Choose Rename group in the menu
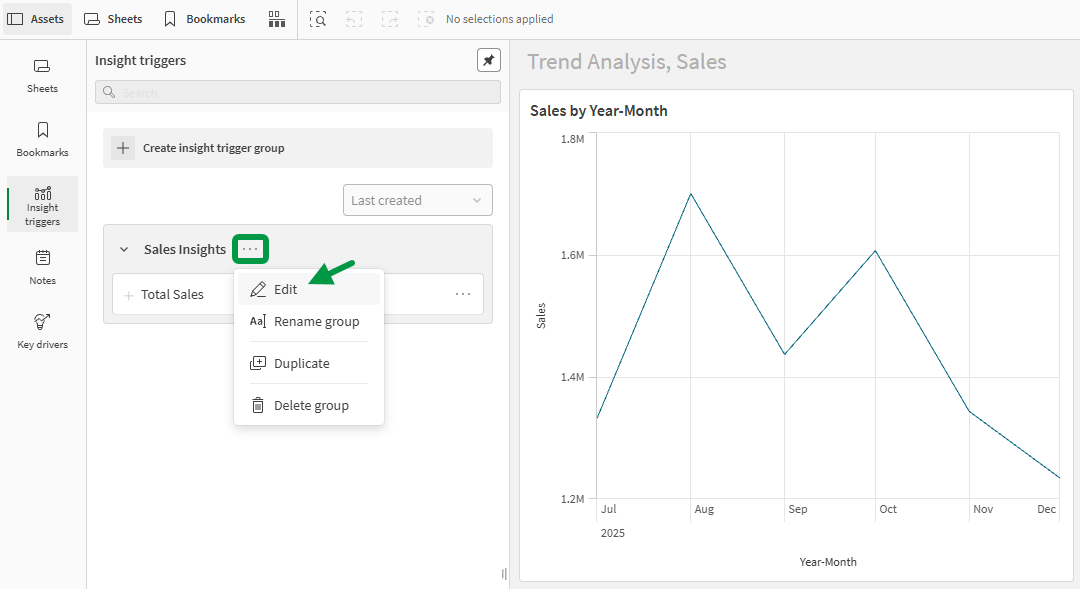This screenshot has height=589, width=1080. 316,321
